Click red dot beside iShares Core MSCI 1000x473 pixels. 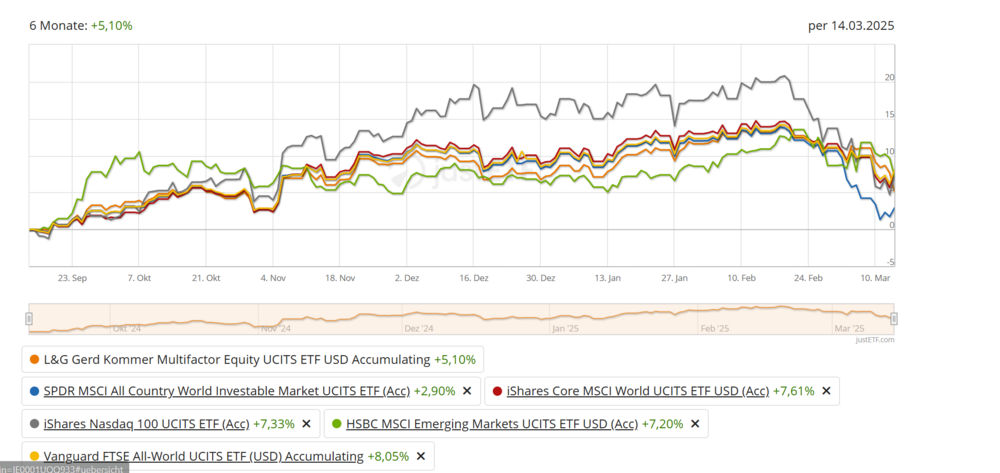[x=497, y=391]
